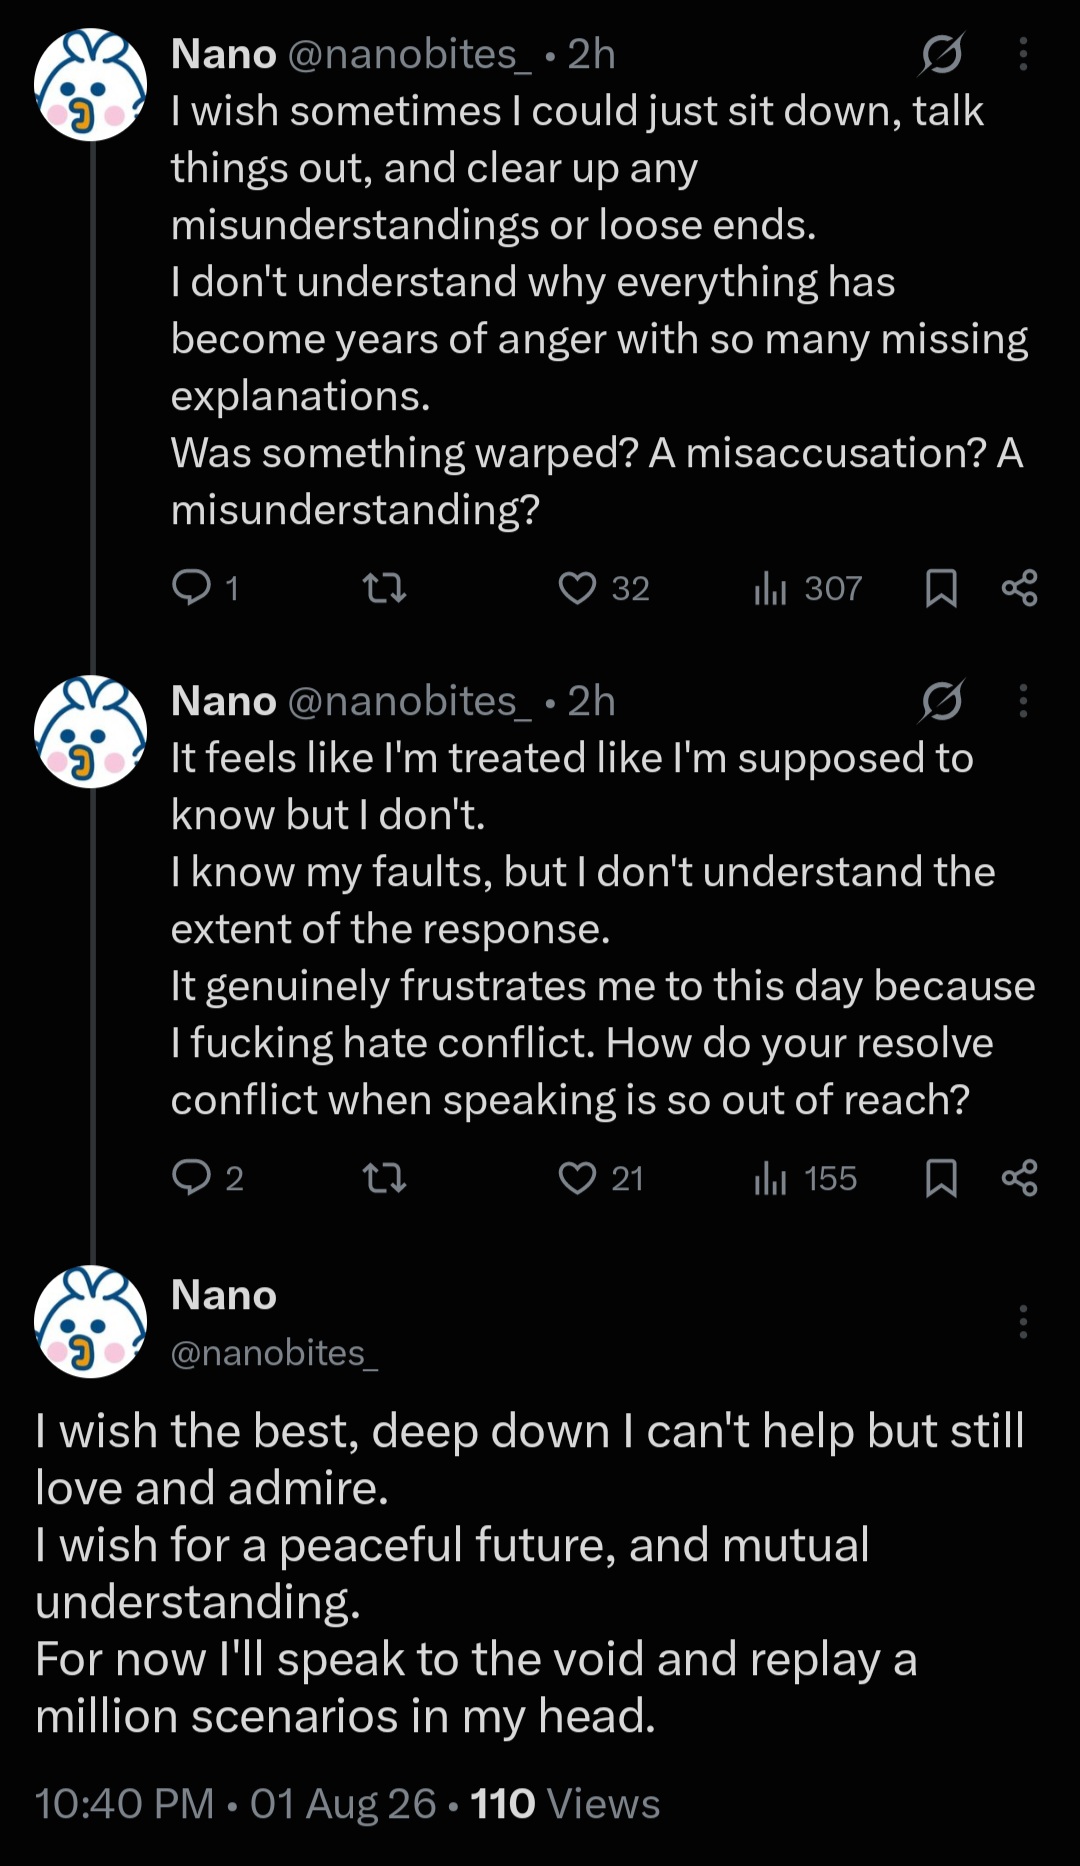Open Nano's avatar on the first tweet

pos(91,84)
